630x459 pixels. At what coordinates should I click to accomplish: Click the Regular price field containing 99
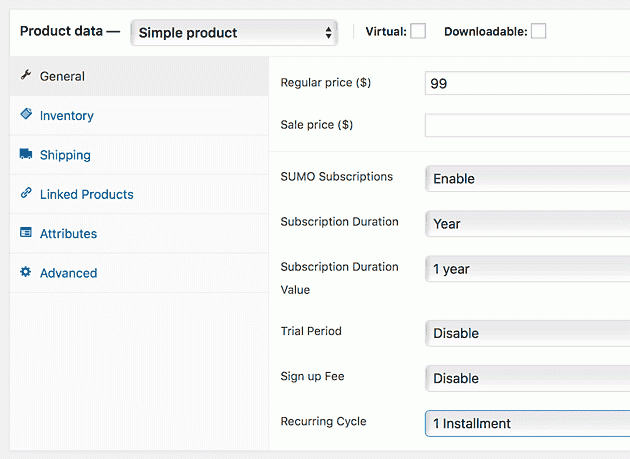click(528, 83)
